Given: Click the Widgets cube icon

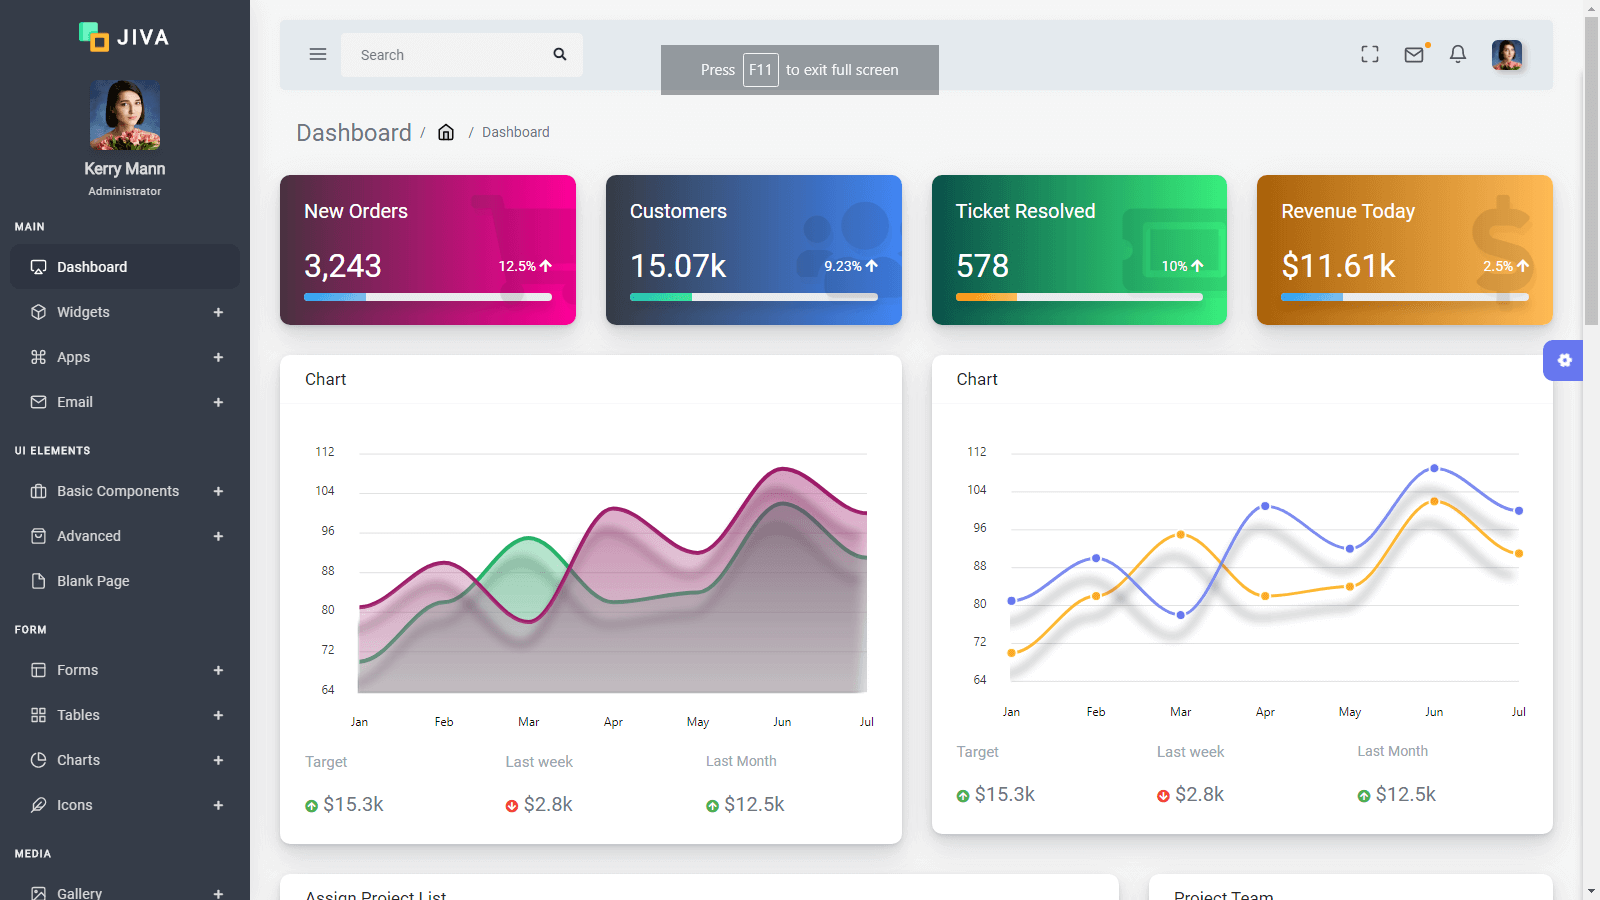Looking at the screenshot, I should click(39, 312).
